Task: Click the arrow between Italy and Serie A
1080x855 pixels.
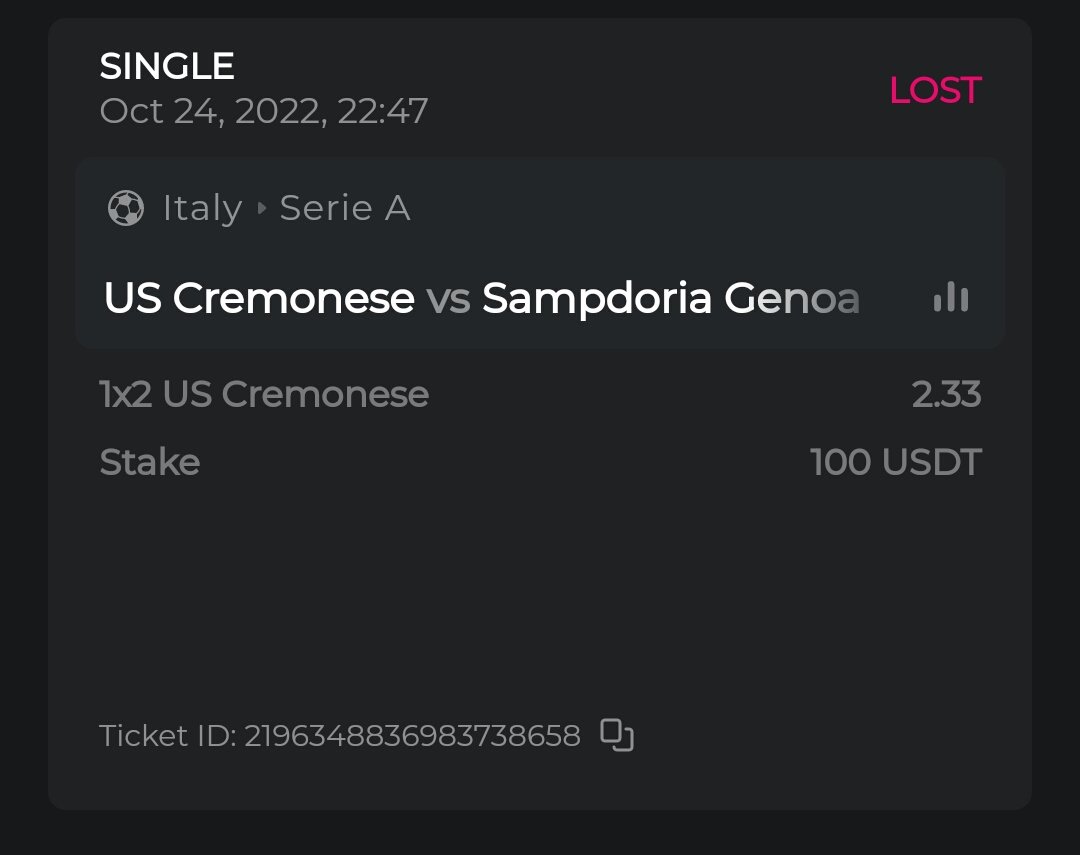Action: tap(261, 208)
